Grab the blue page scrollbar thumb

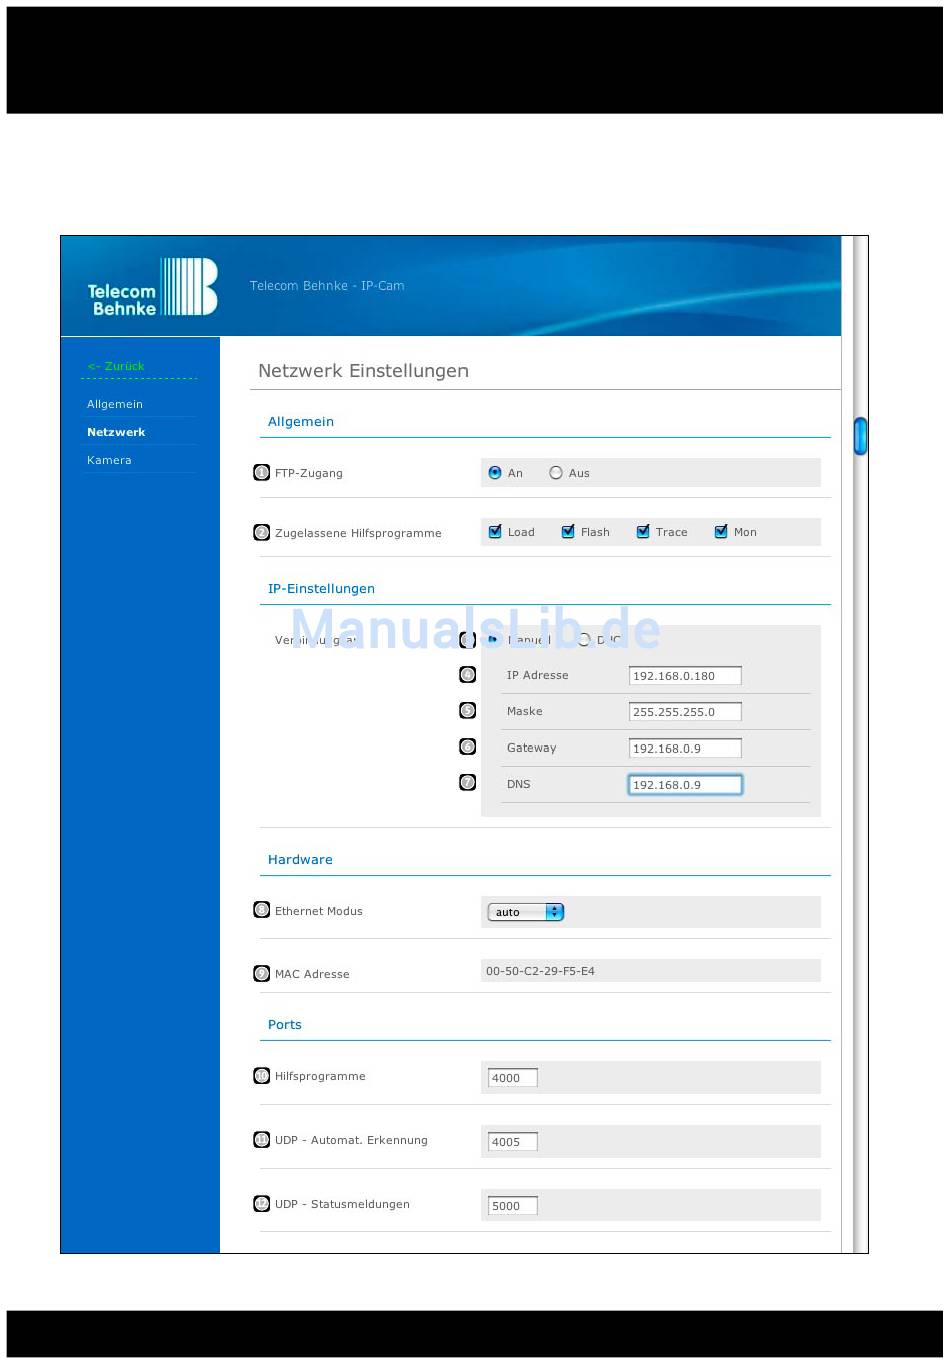pos(860,436)
